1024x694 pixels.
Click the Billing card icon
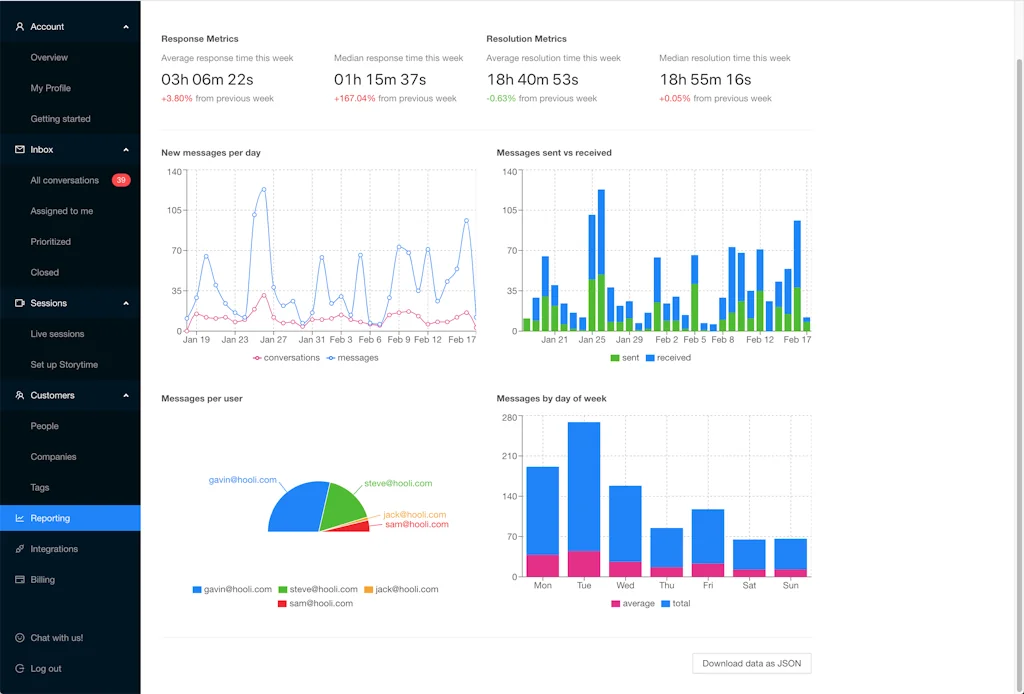pyautogui.click(x=20, y=580)
